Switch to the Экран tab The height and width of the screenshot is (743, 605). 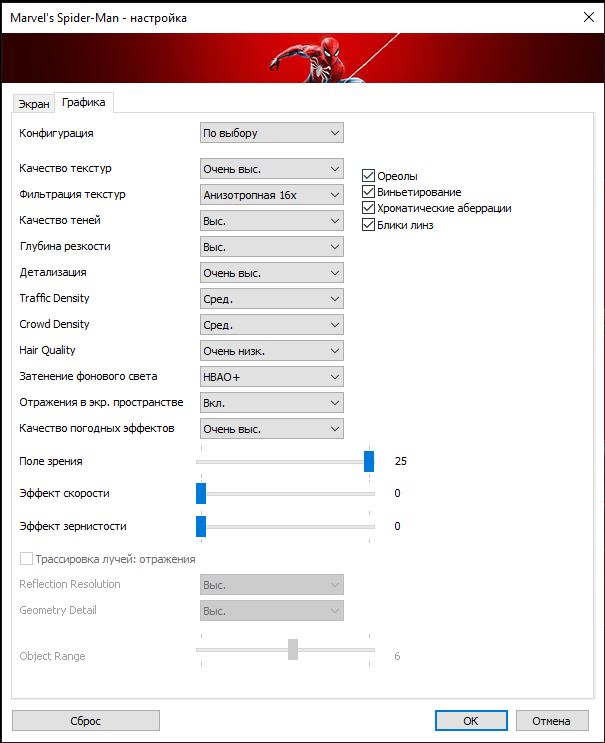(33, 104)
